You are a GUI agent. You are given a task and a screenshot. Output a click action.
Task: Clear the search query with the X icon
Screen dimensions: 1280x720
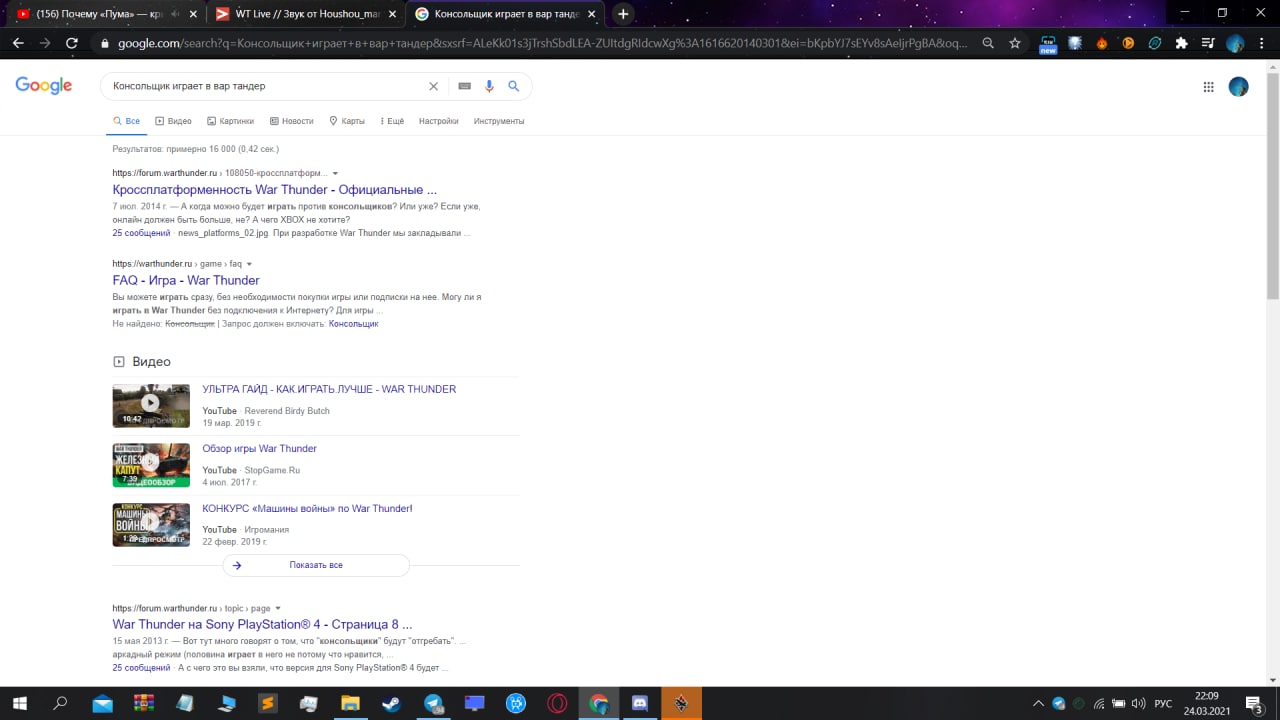pos(433,86)
